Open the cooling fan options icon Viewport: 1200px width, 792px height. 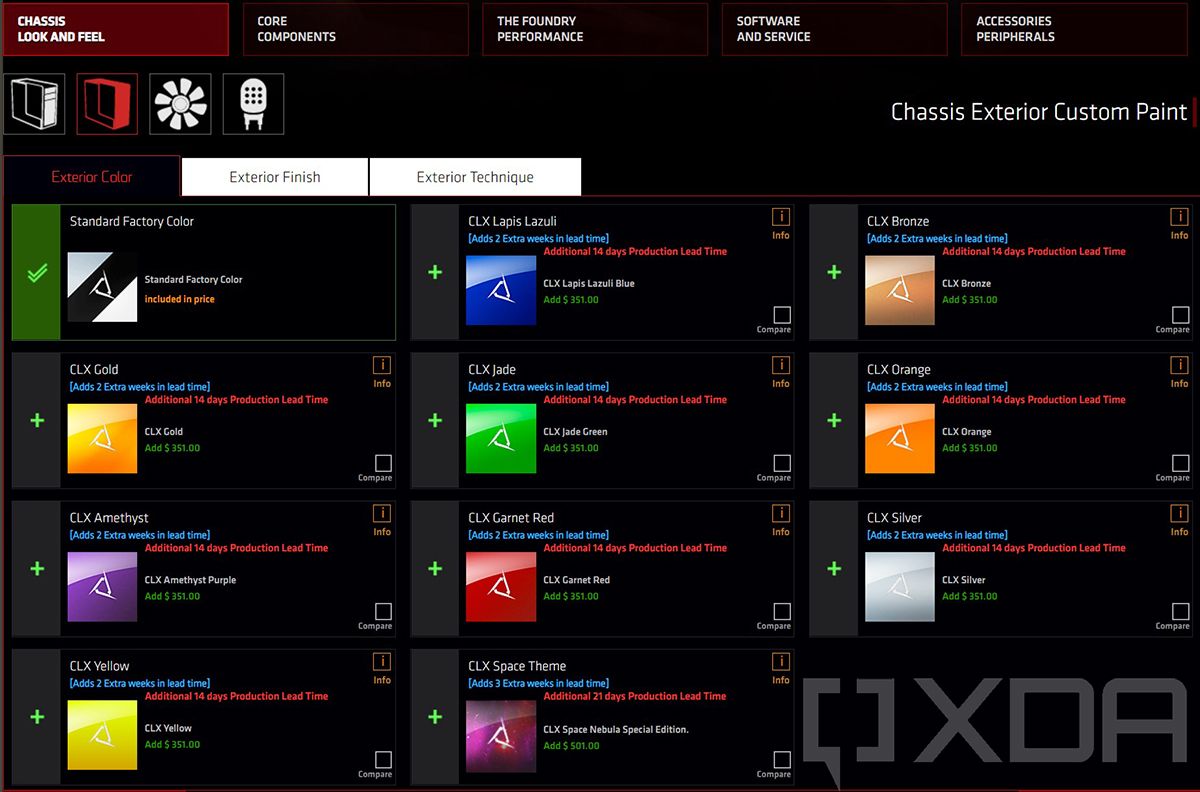(180, 104)
